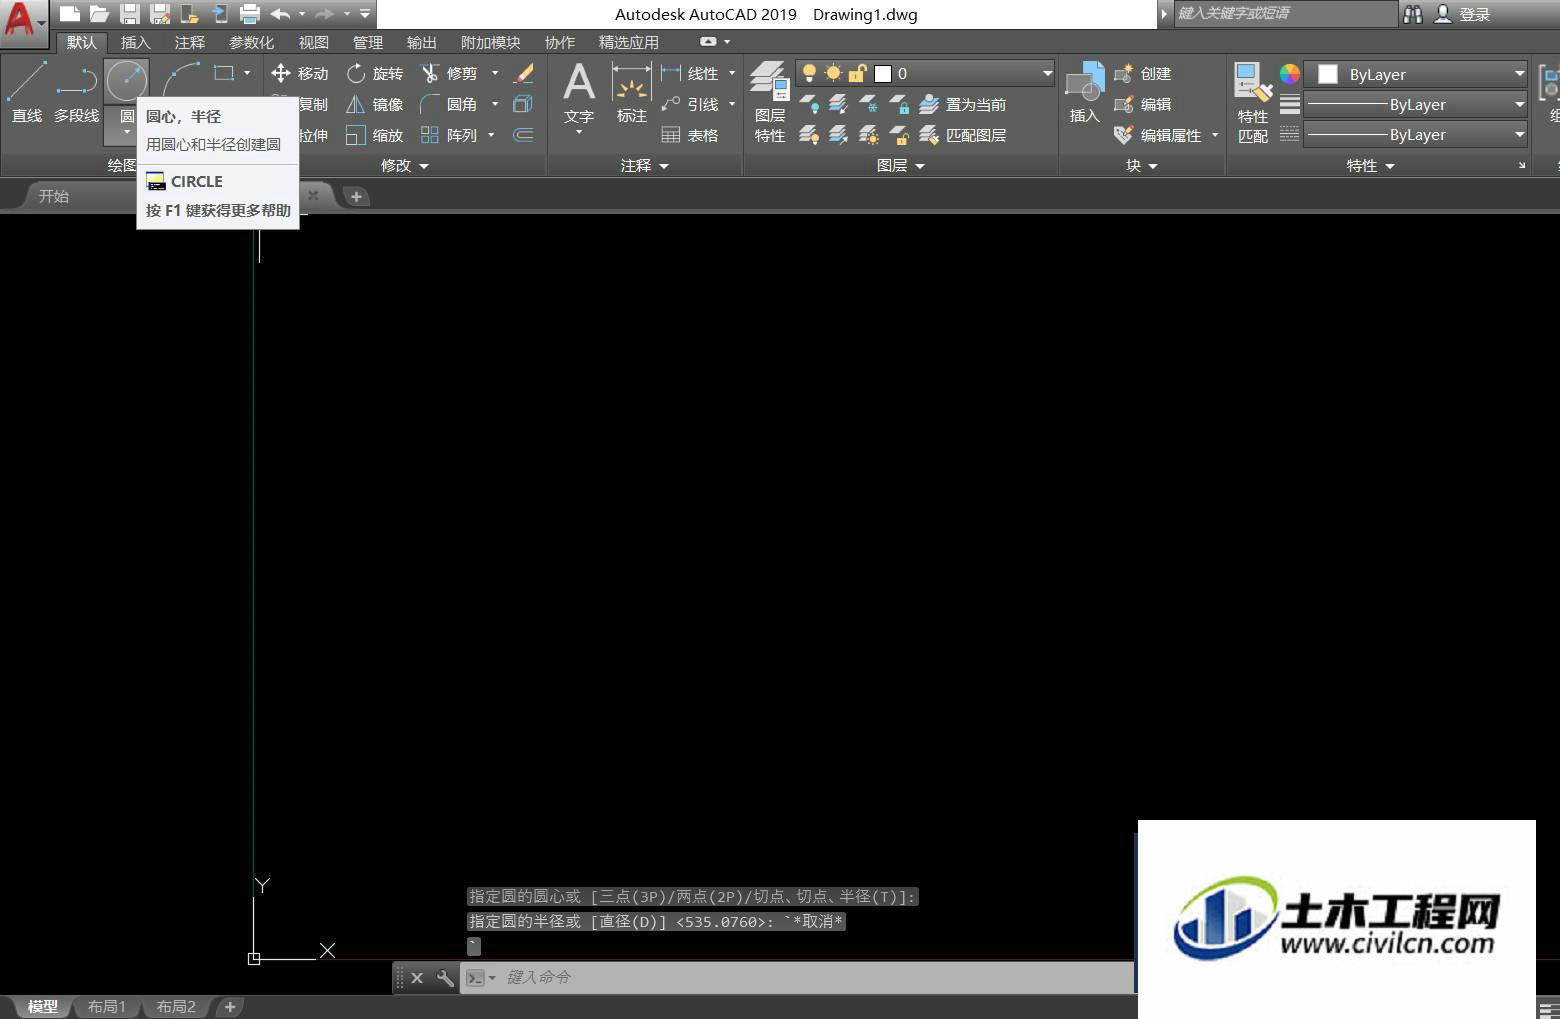Switch to the Layout2 (布局2) tab
The width and height of the screenshot is (1560, 1019).
point(176,1007)
